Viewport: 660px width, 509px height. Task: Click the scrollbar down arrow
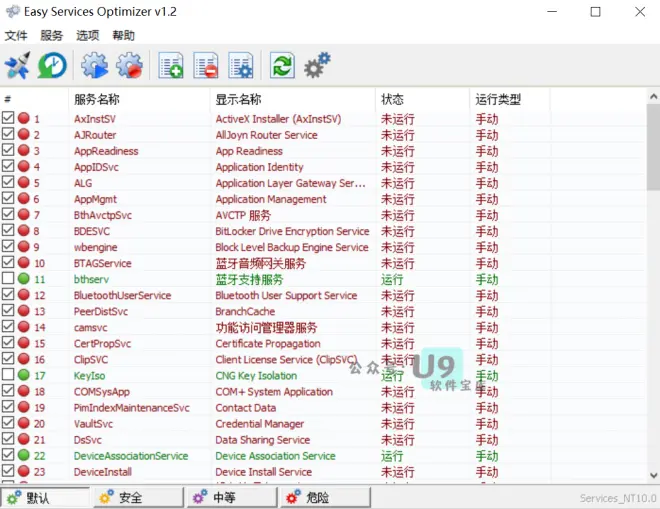(x=653, y=475)
